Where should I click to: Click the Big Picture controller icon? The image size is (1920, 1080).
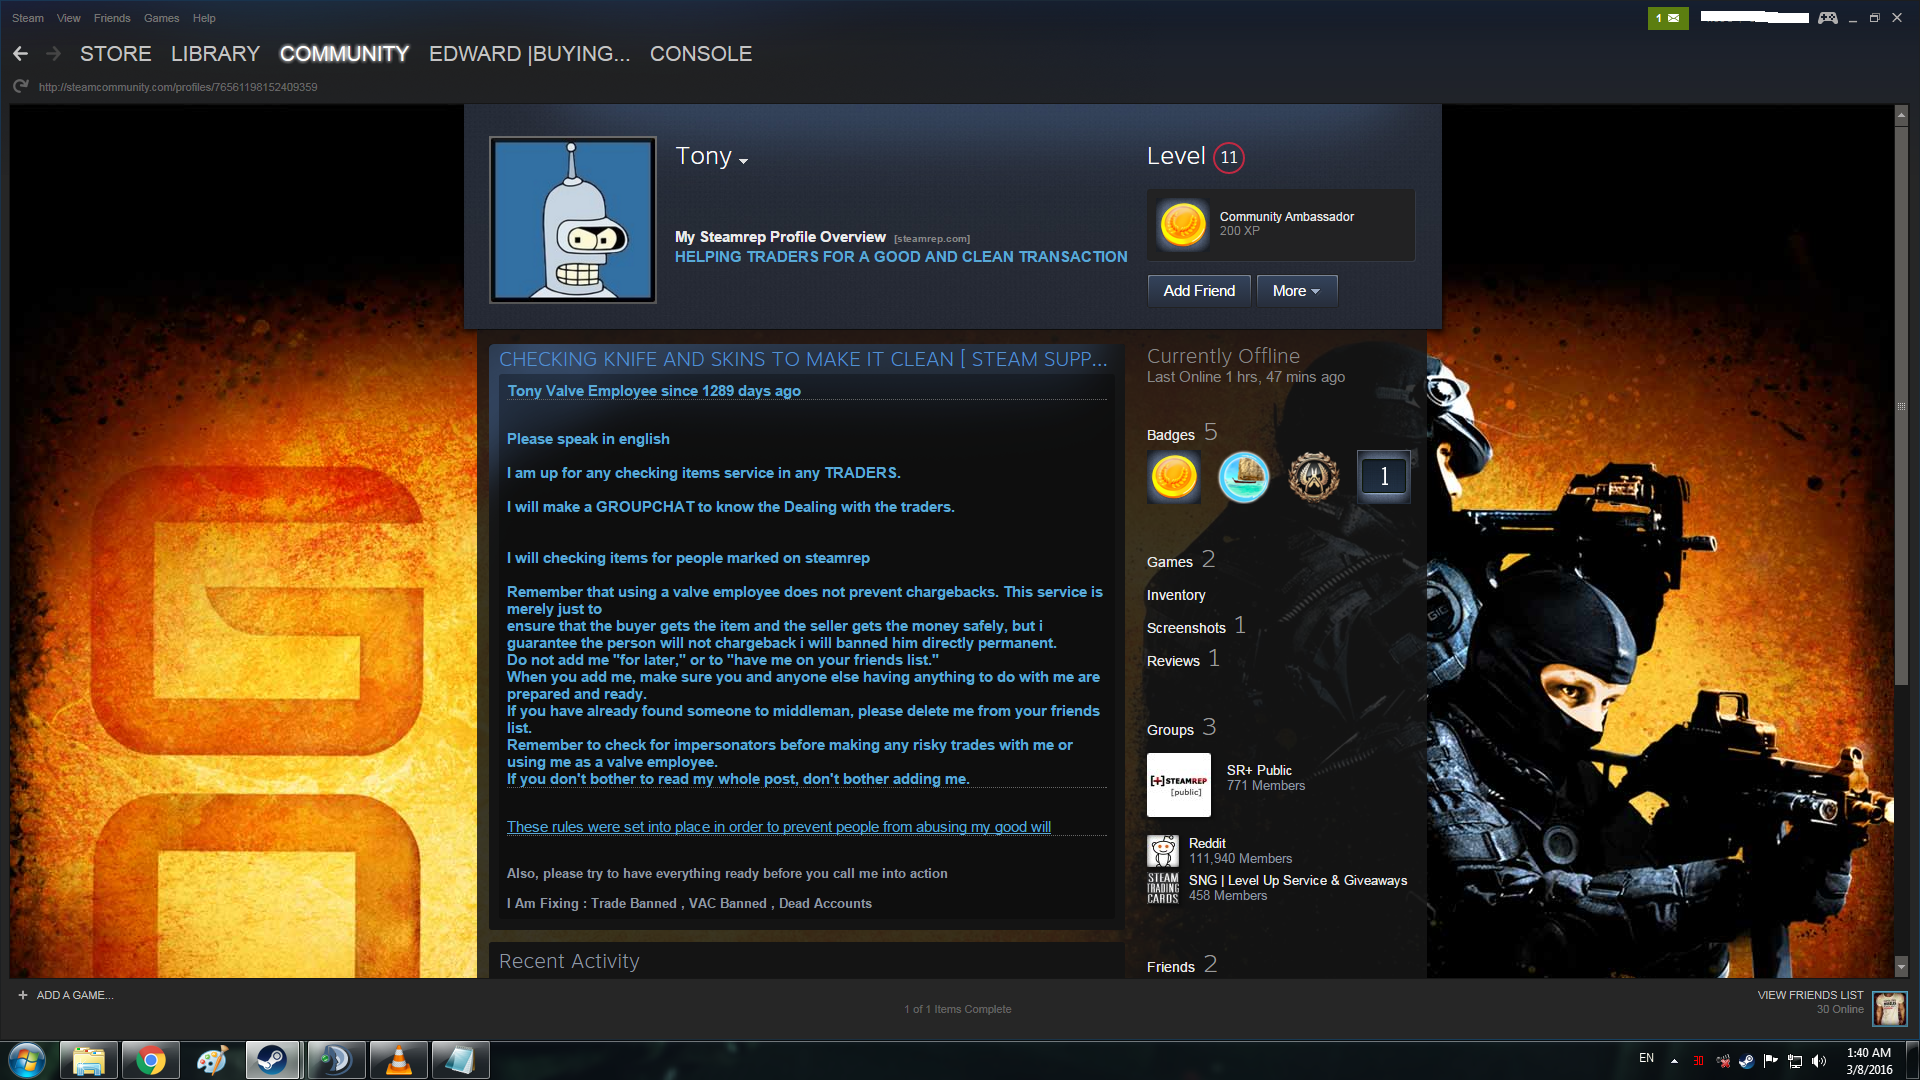[x=1828, y=18]
